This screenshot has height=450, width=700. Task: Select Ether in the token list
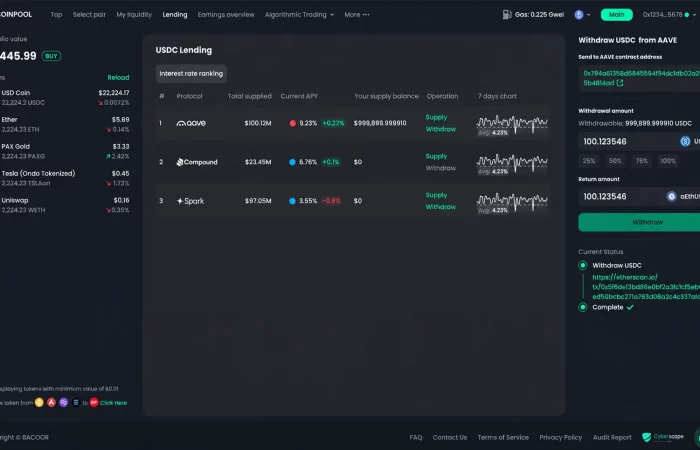click(65, 125)
